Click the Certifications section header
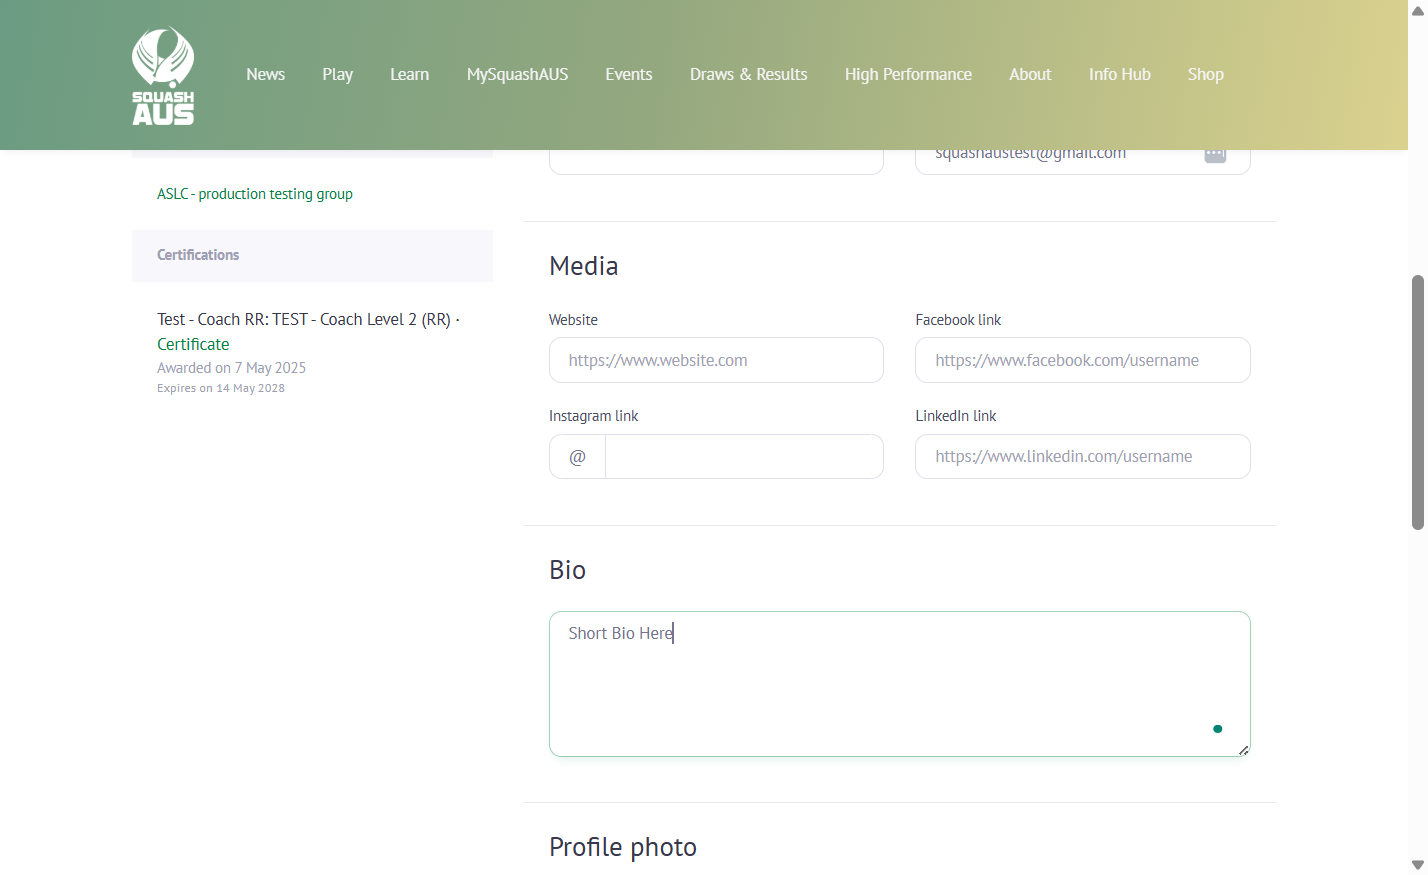This screenshot has width=1428, height=875. 312,255
